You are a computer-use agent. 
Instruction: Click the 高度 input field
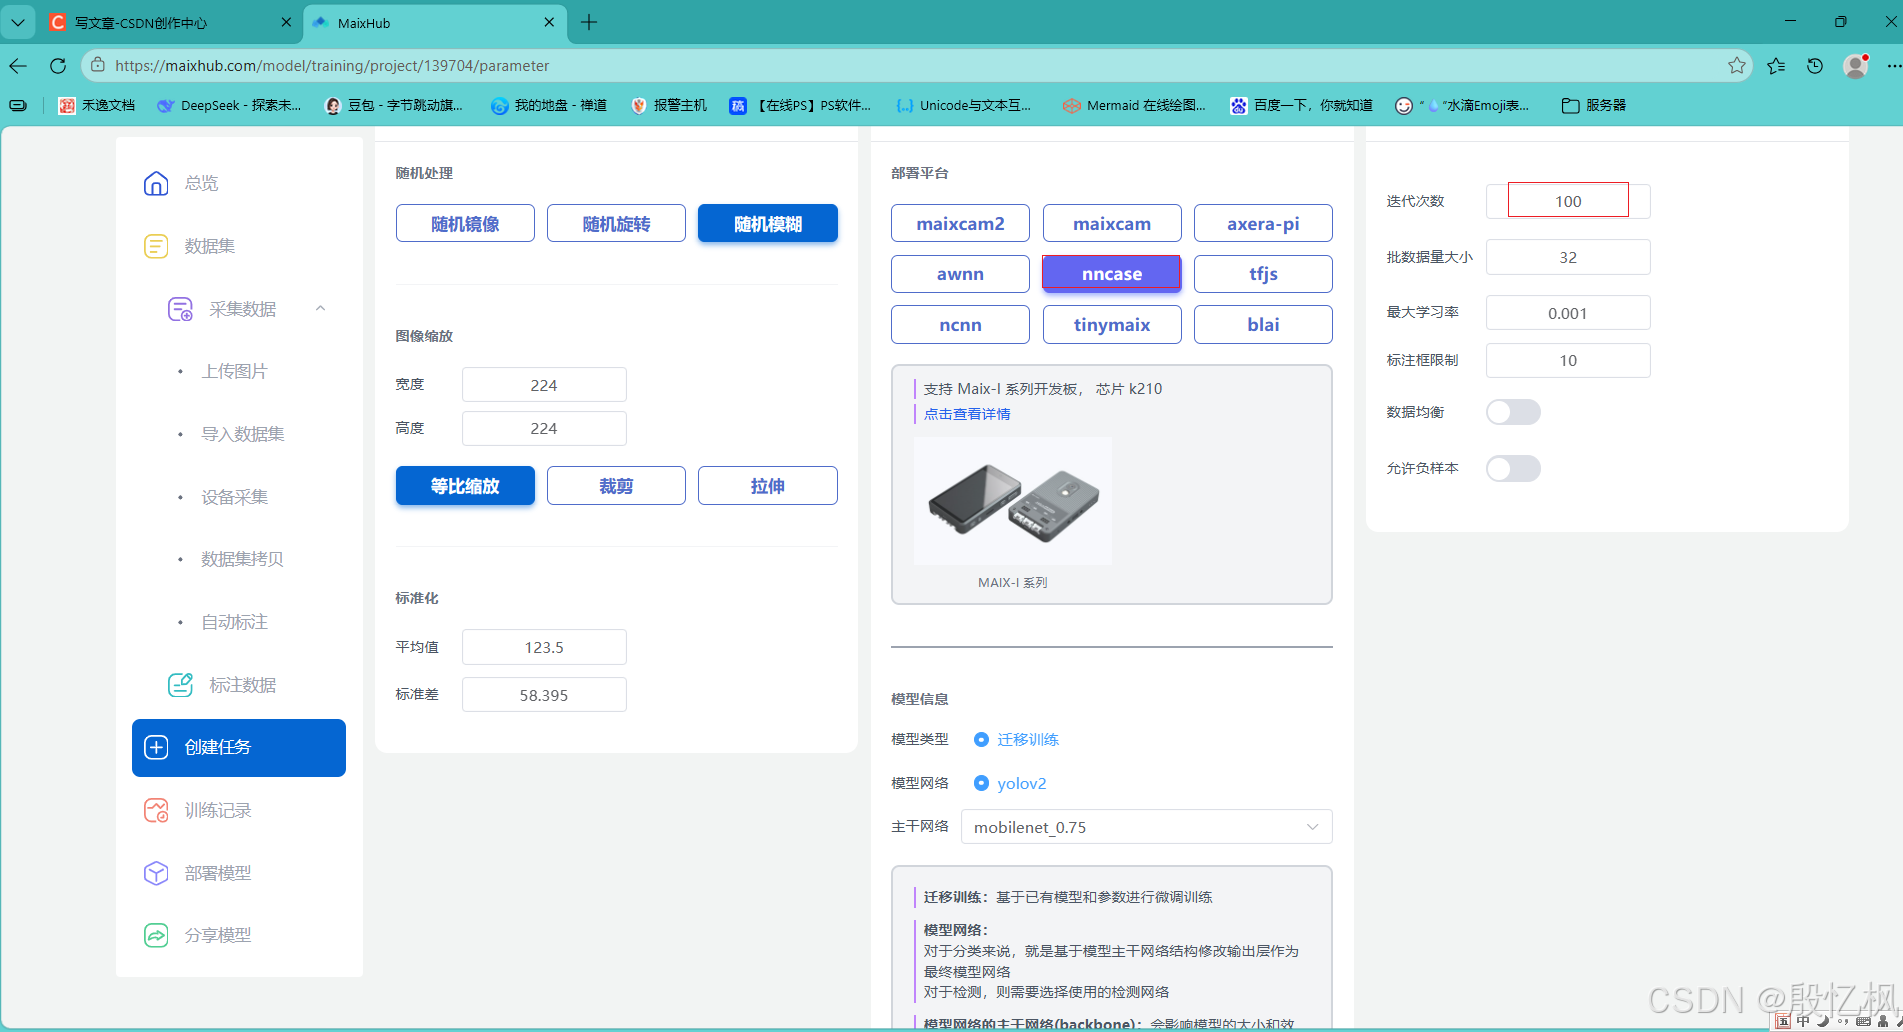pos(544,428)
